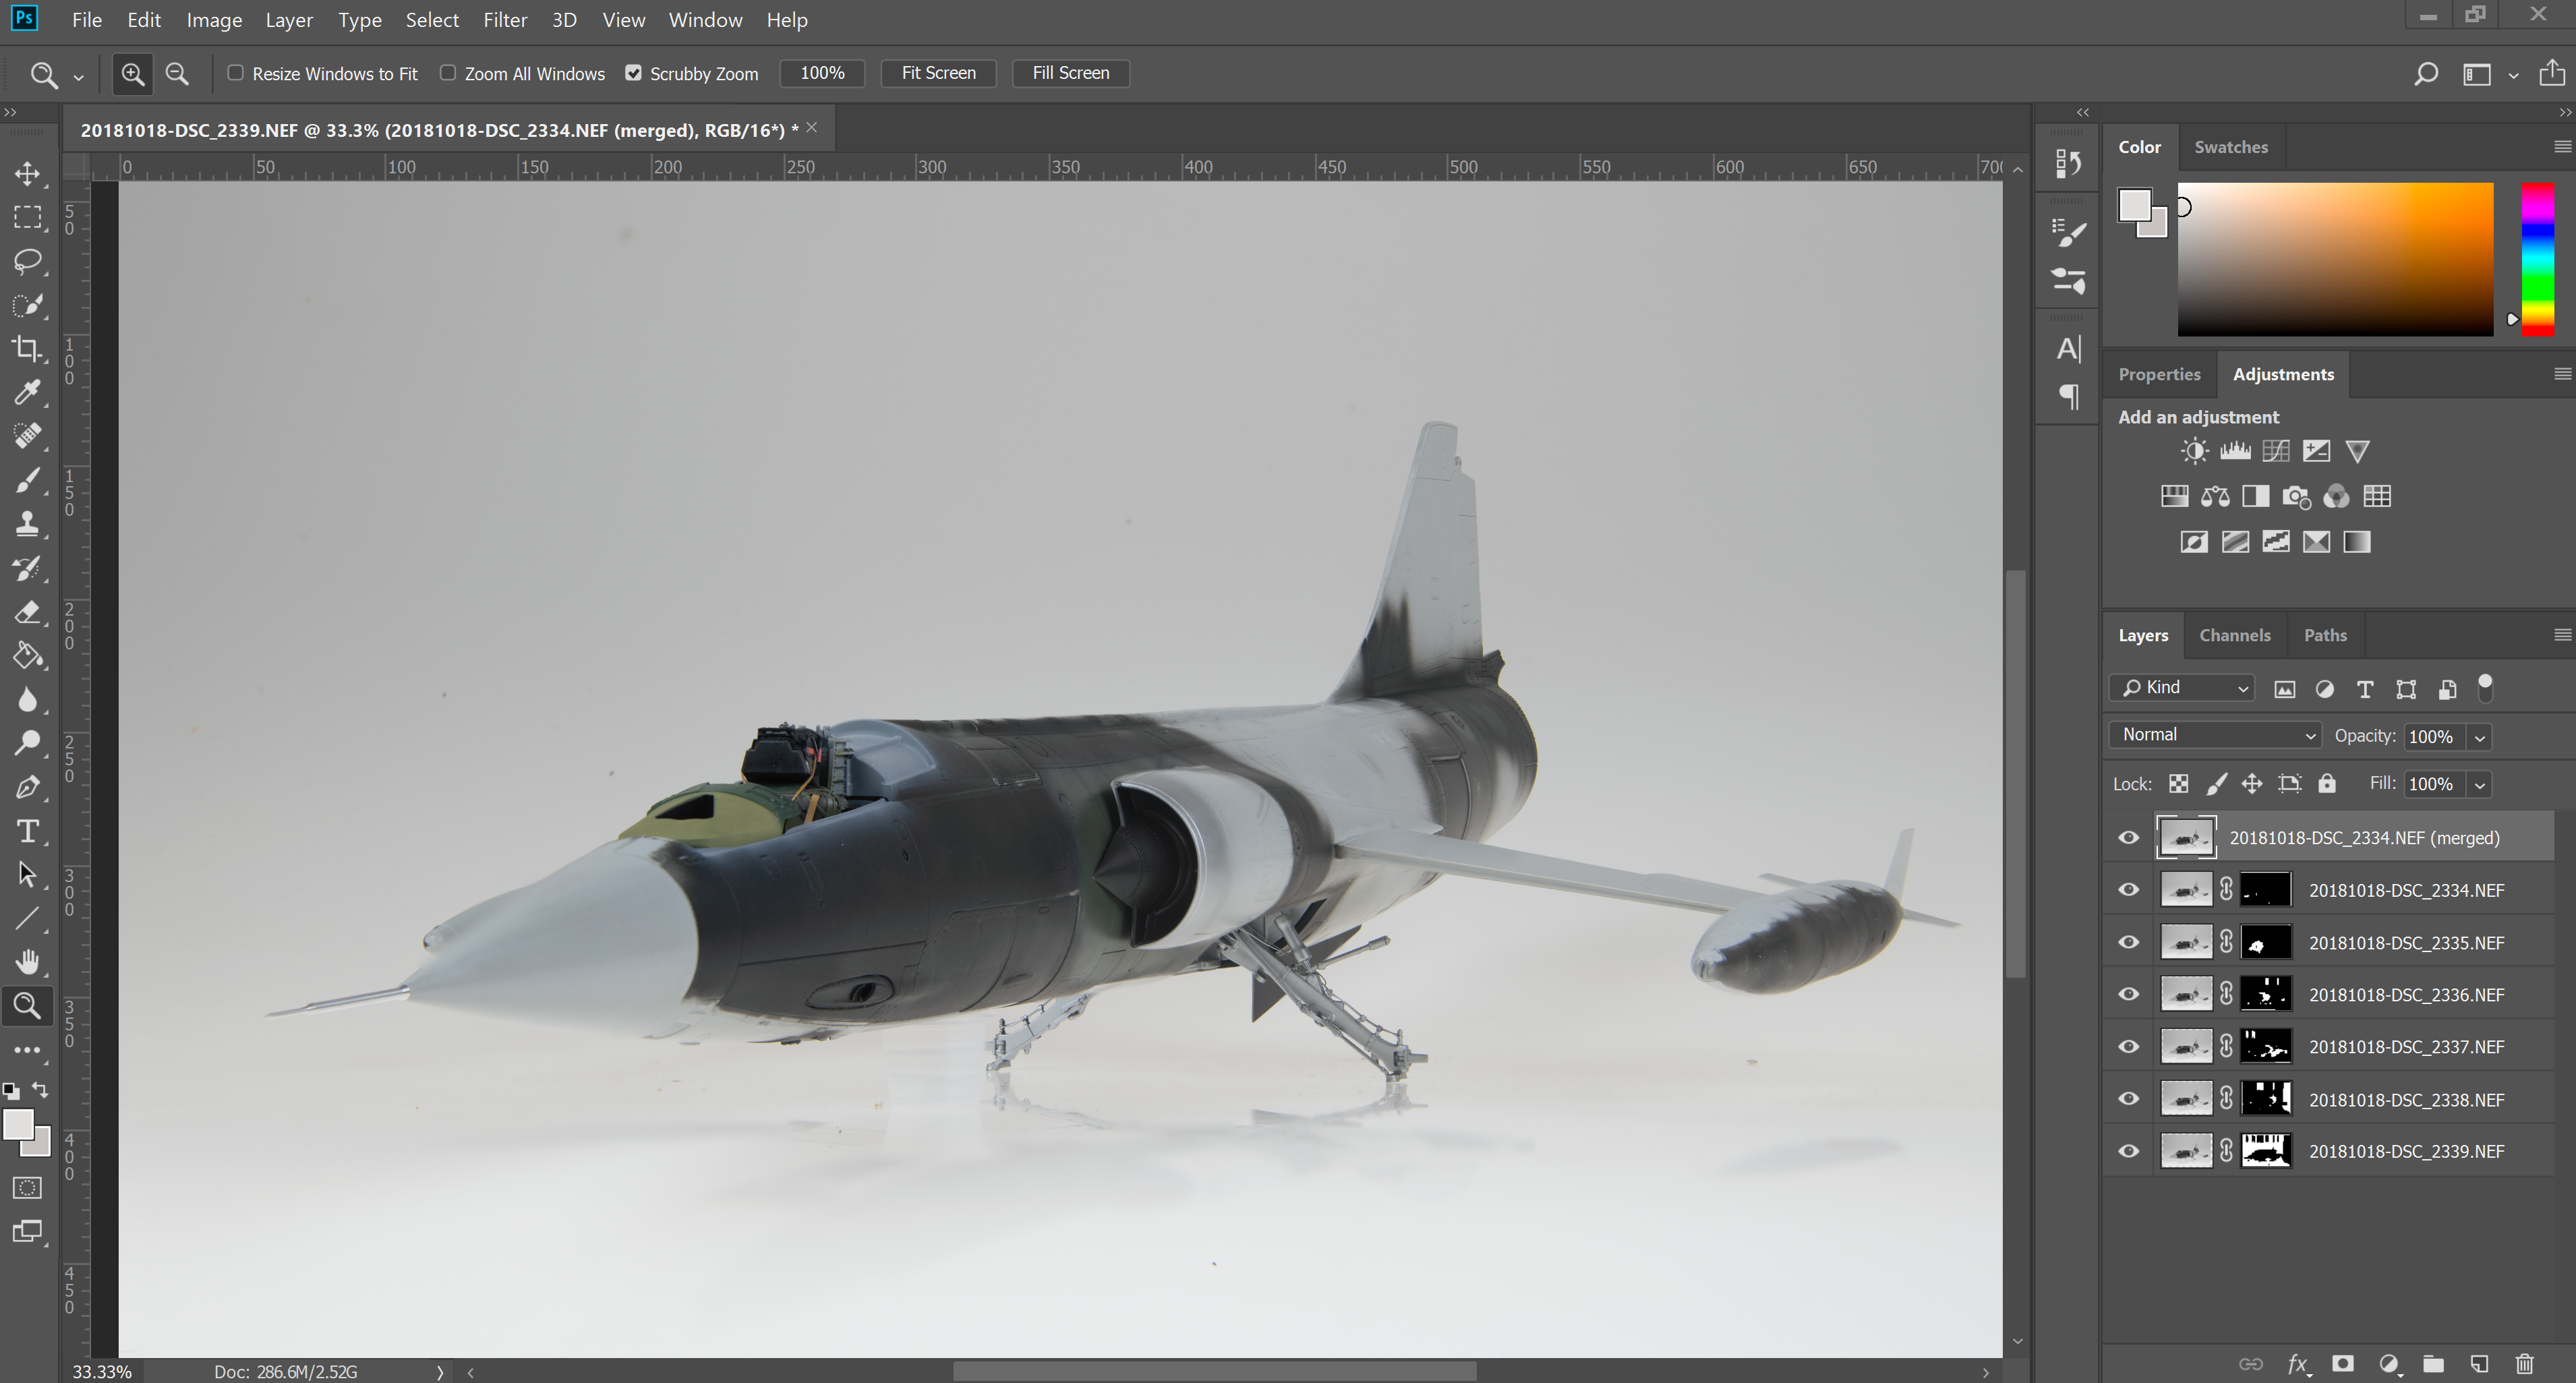This screenshot has height=1383, width=2576.
Task: Enable Resize Windows to Fit checkbox
Action: coord(236,73)
